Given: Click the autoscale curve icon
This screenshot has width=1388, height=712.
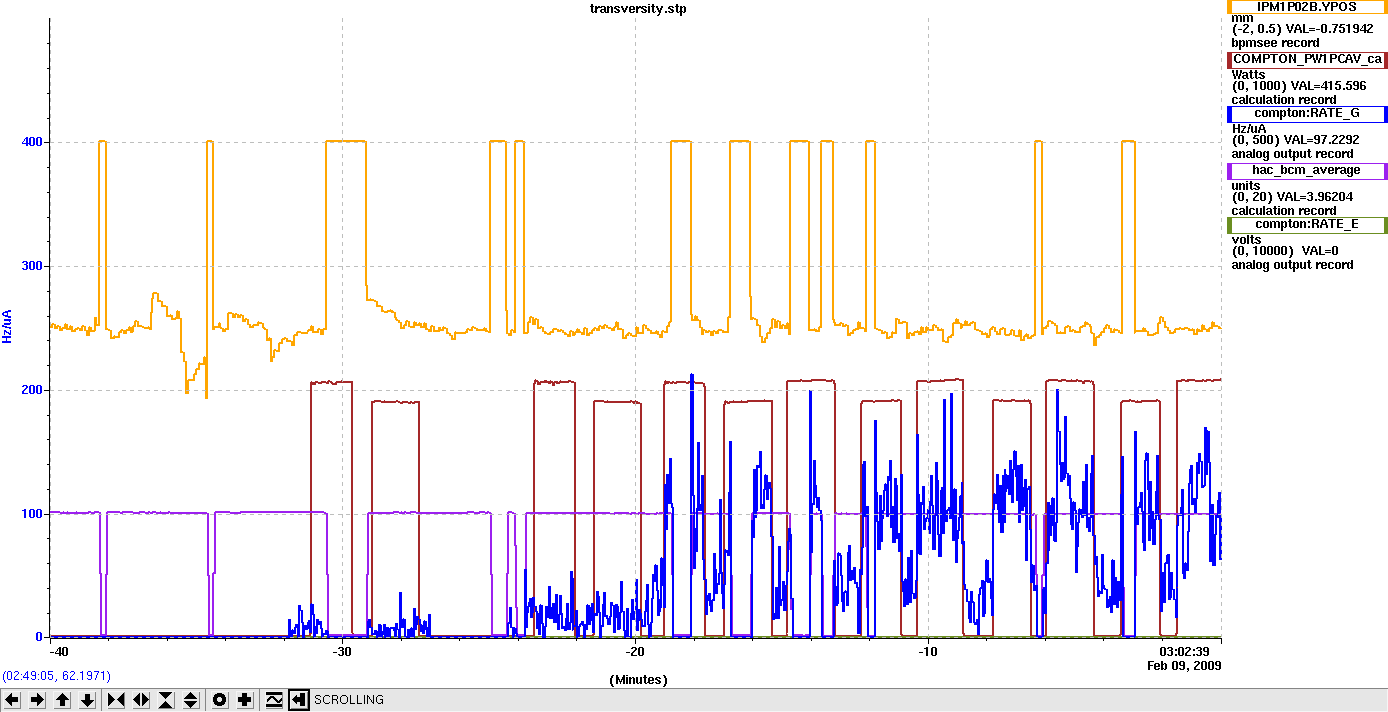Looking at the screenshot, I should click(x=274, y=700).
